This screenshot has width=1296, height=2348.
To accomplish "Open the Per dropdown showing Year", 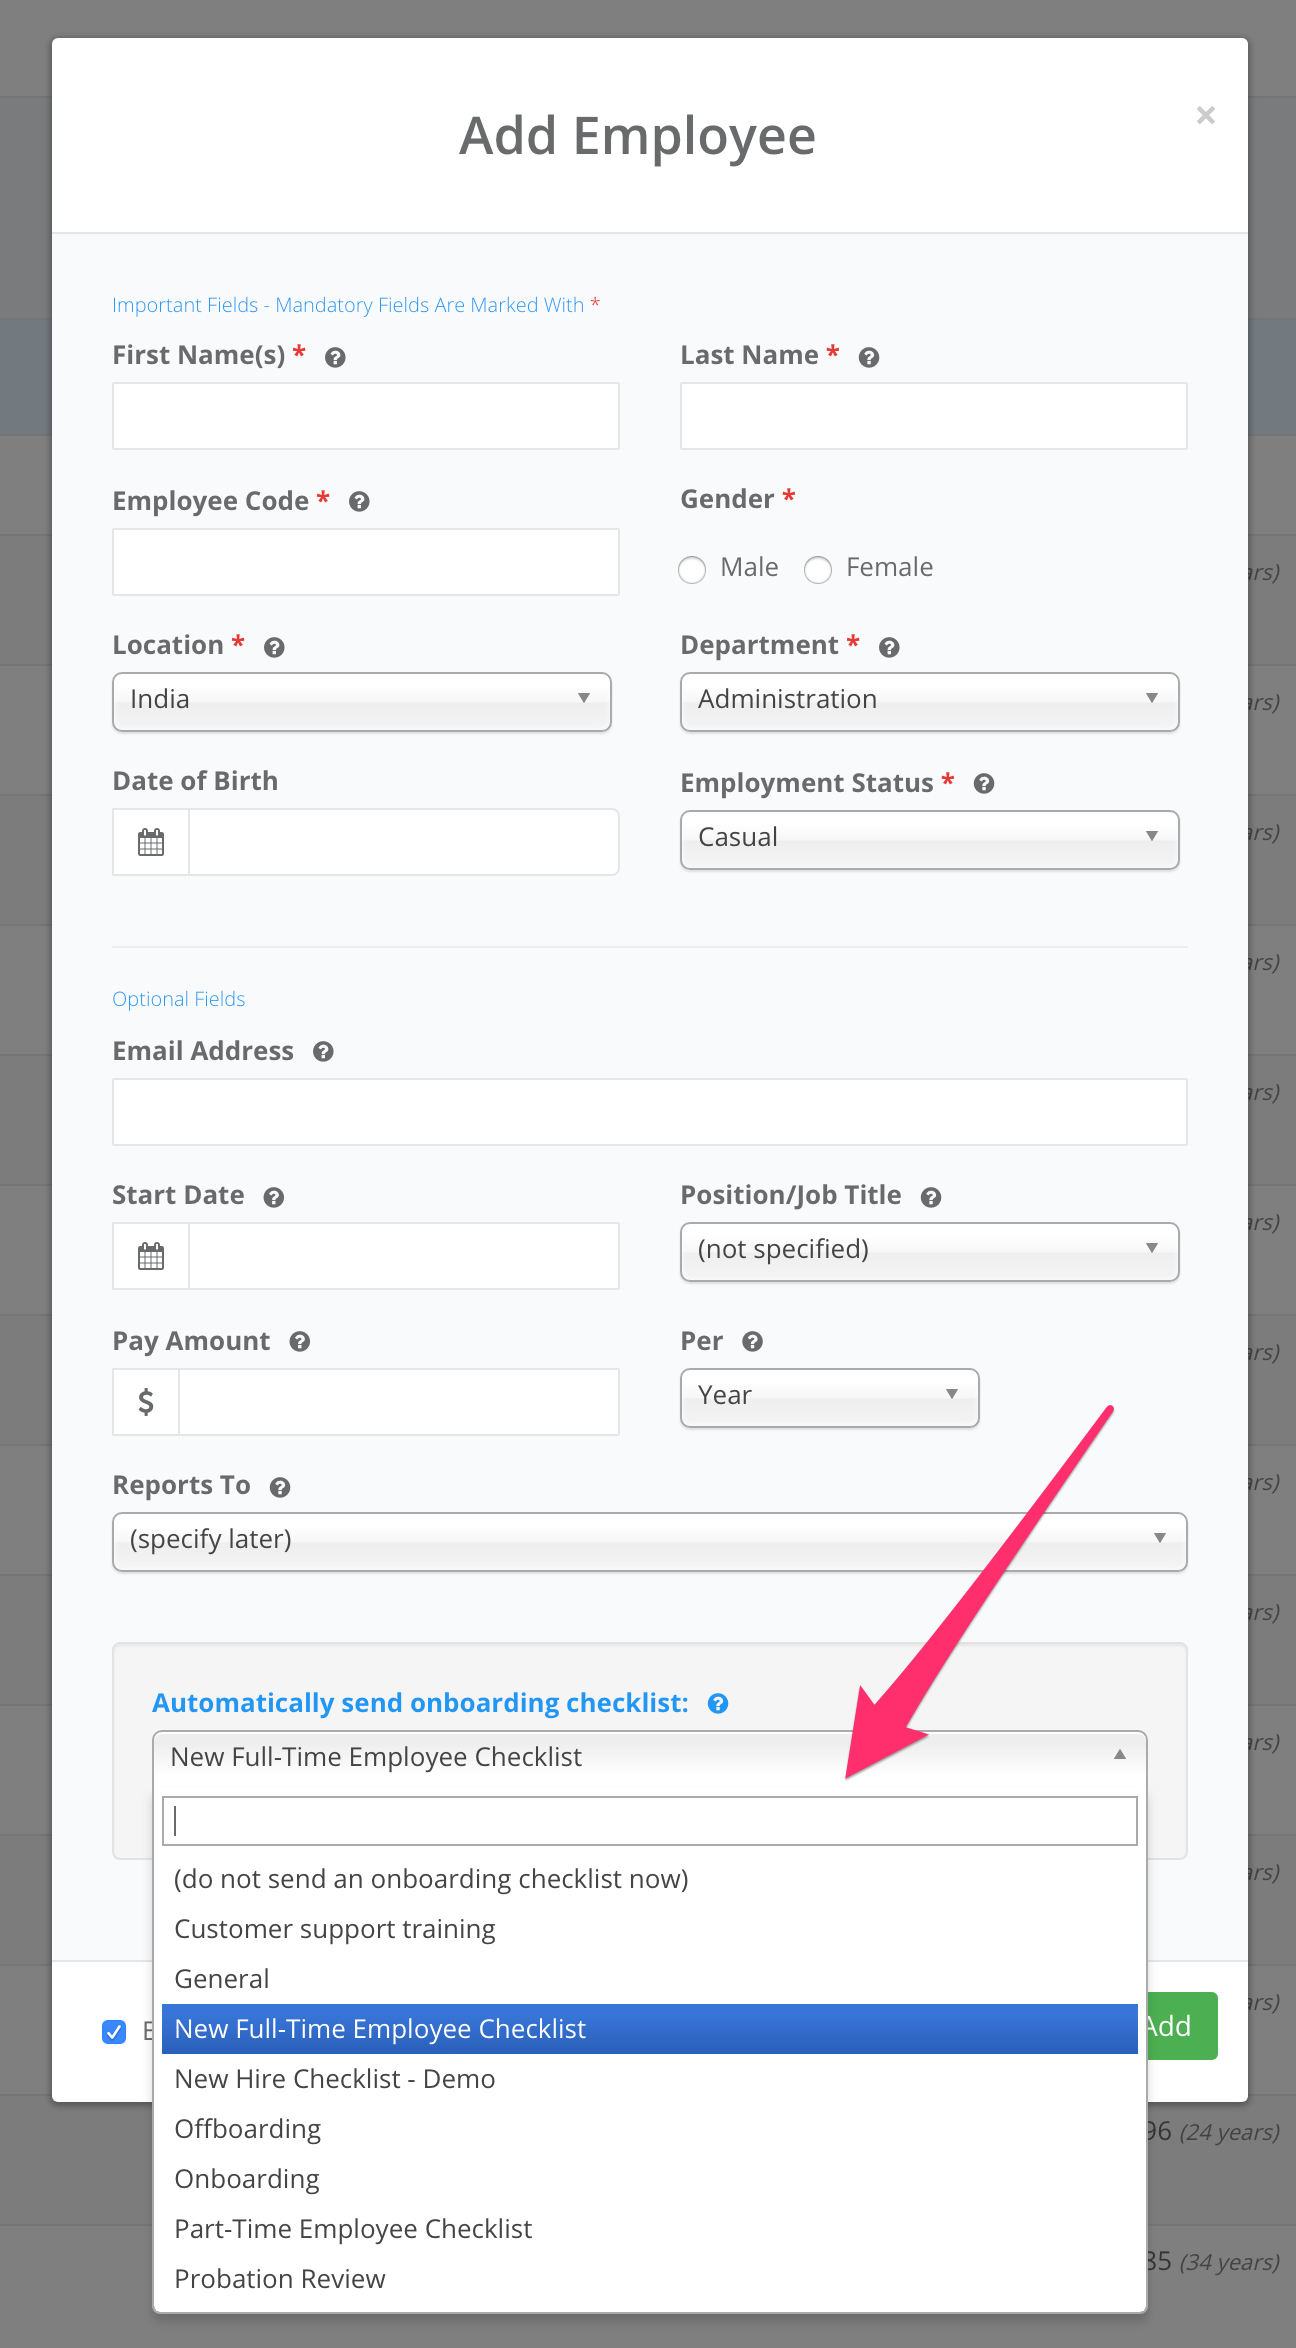I will 830,1397.
